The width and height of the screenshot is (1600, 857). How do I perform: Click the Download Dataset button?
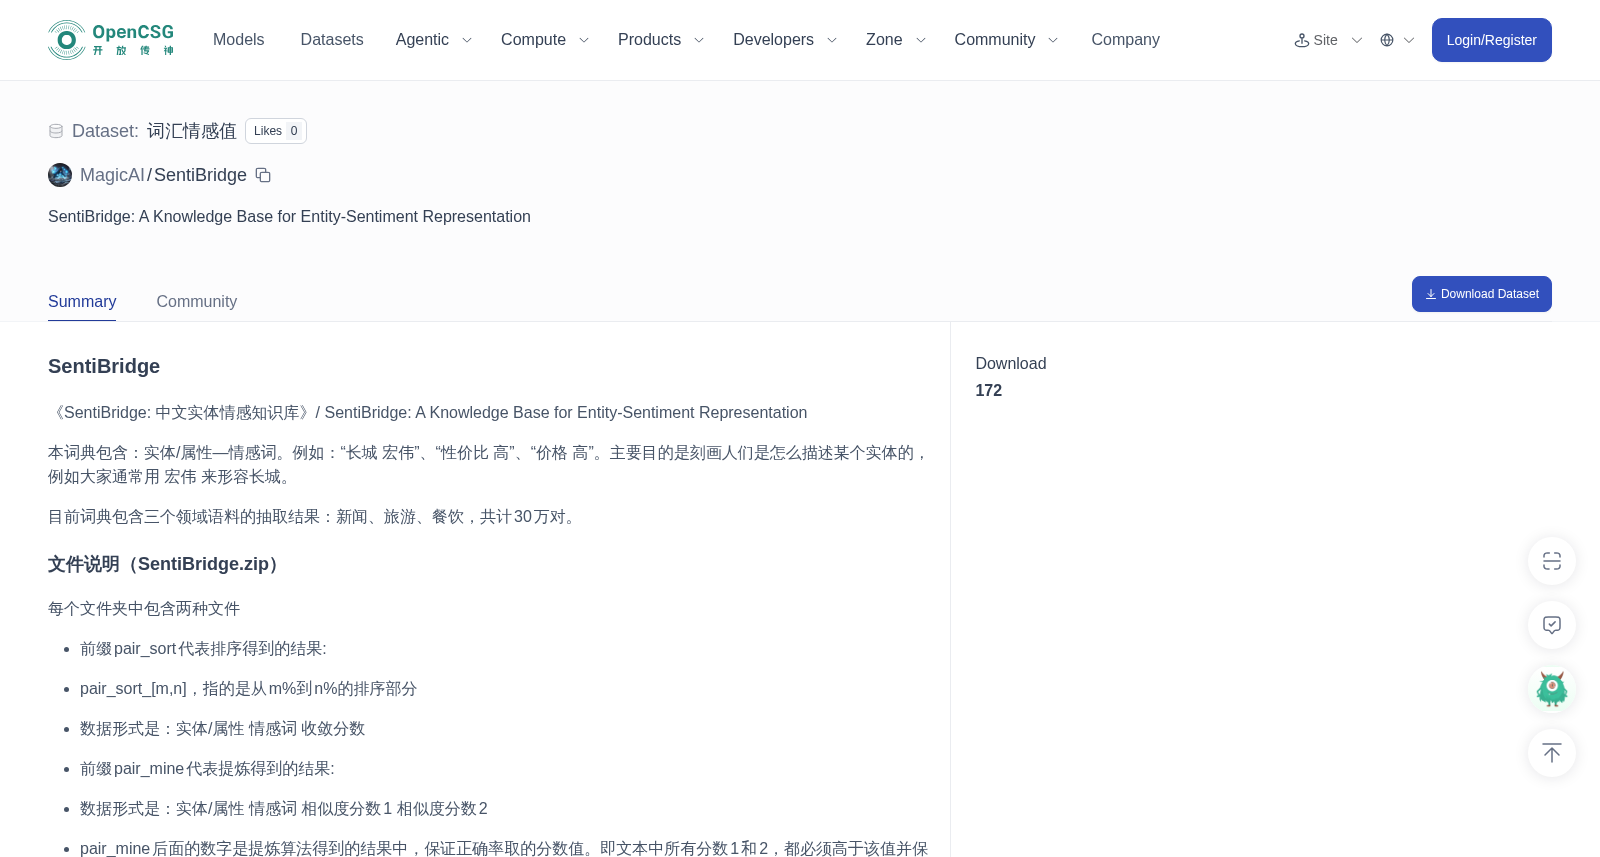1481,294
